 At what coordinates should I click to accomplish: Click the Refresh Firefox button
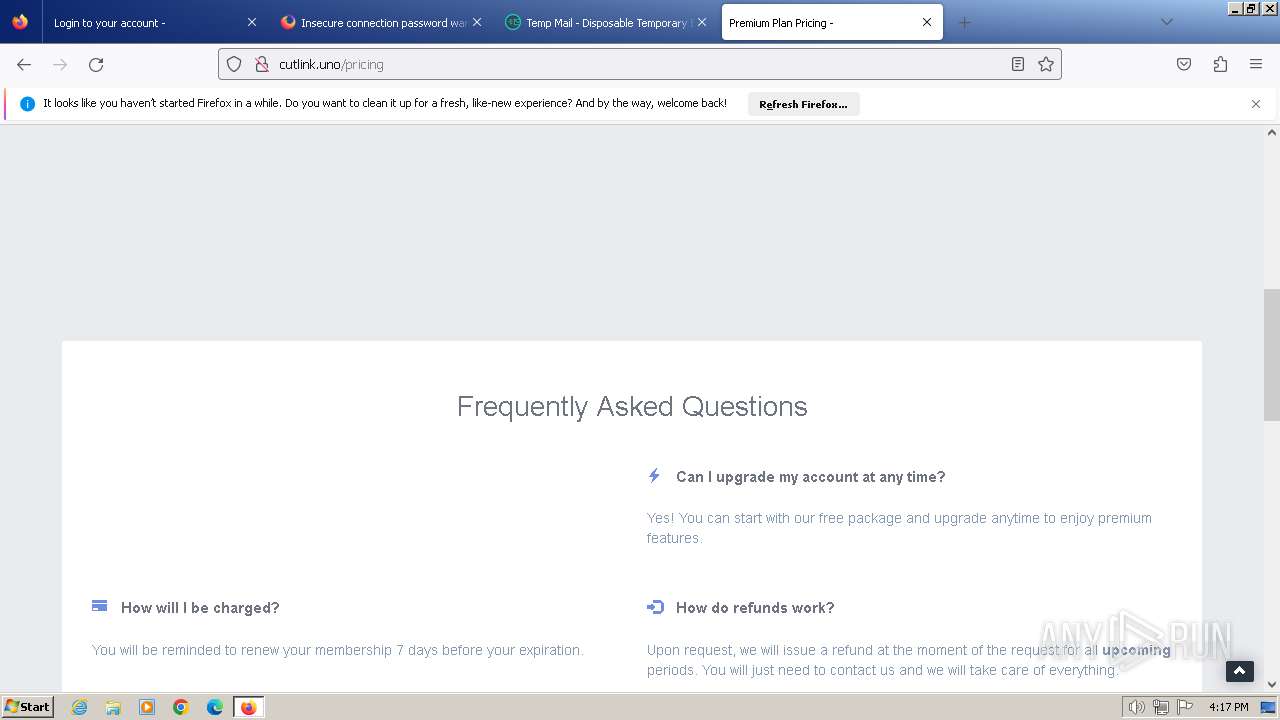tap(803, 104)
